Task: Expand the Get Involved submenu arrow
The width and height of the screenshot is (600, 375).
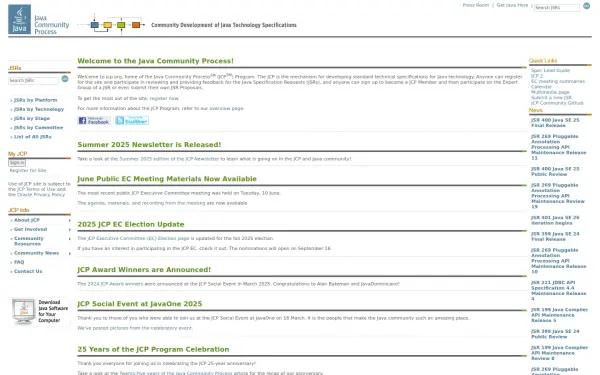Action: click(70, 230)
